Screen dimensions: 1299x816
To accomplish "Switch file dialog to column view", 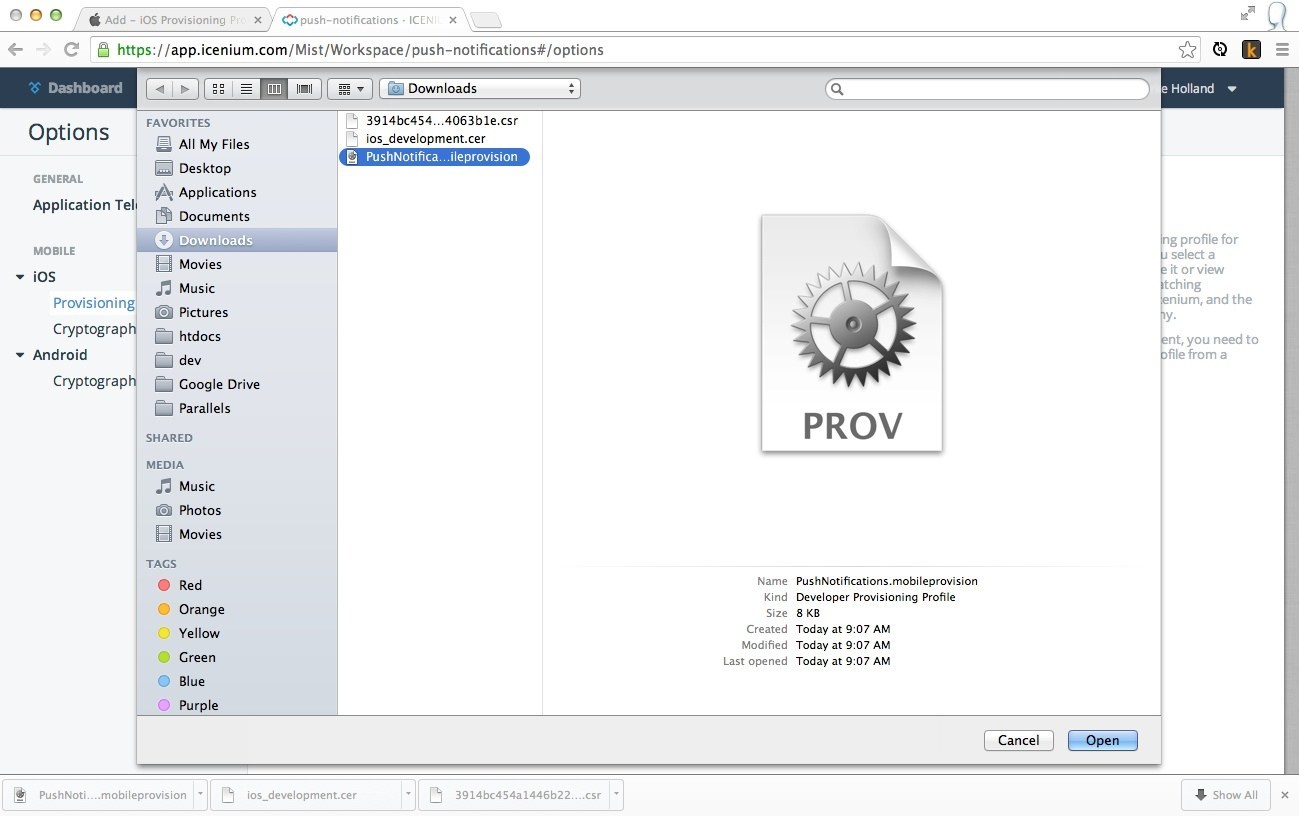I will point(274,89).
